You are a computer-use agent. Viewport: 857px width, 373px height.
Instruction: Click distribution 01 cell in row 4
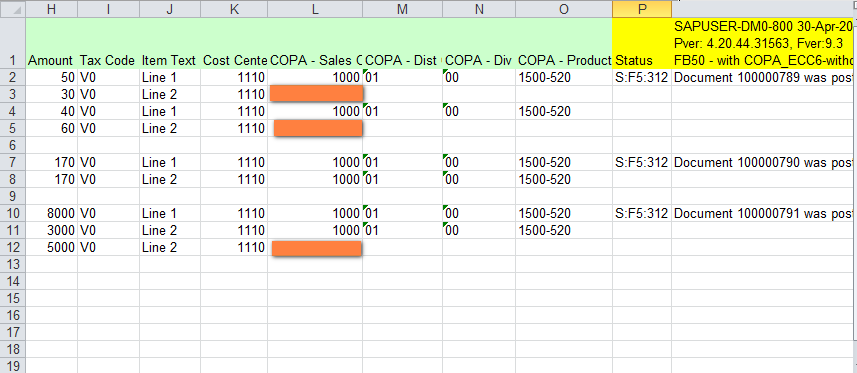(403, 112)
